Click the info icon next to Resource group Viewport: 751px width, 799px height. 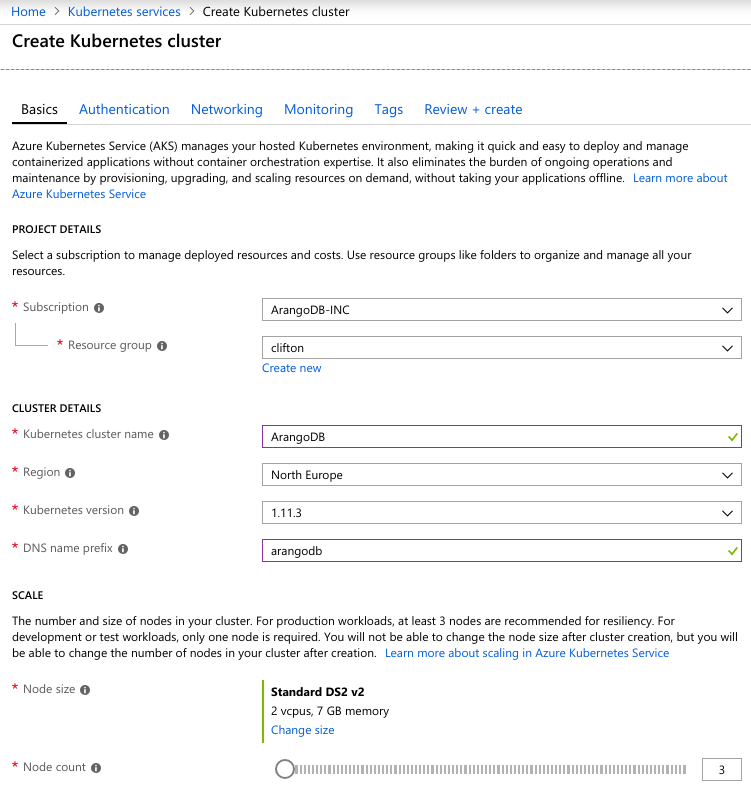162,346
